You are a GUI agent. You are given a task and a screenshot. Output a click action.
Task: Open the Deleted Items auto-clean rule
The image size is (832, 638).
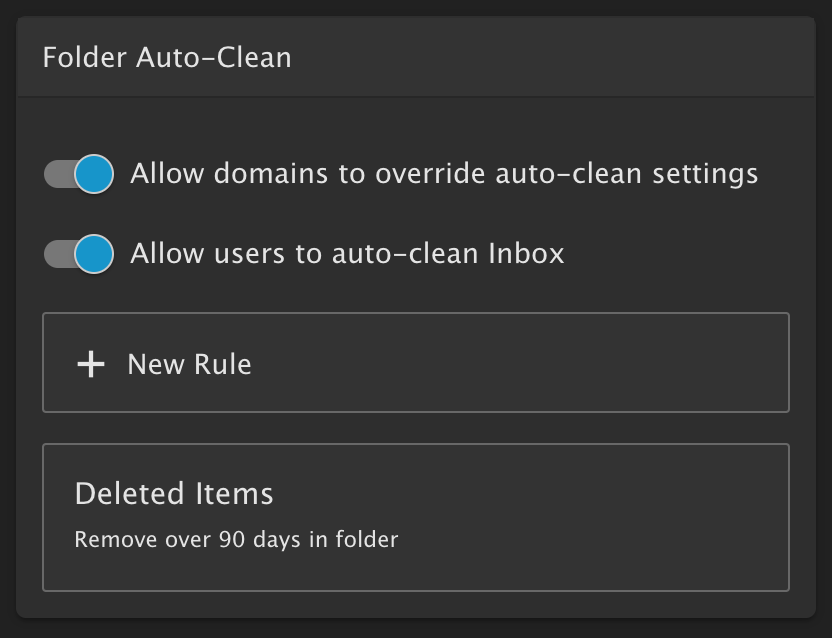click(415, 517)
